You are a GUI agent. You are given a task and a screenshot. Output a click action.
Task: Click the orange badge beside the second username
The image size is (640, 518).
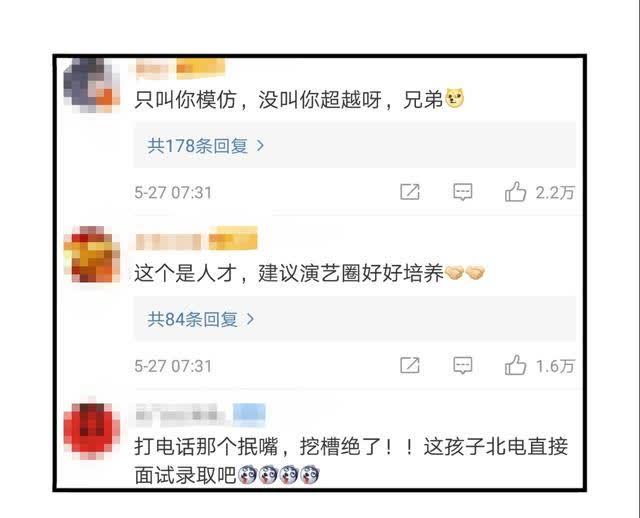[233, 238]
